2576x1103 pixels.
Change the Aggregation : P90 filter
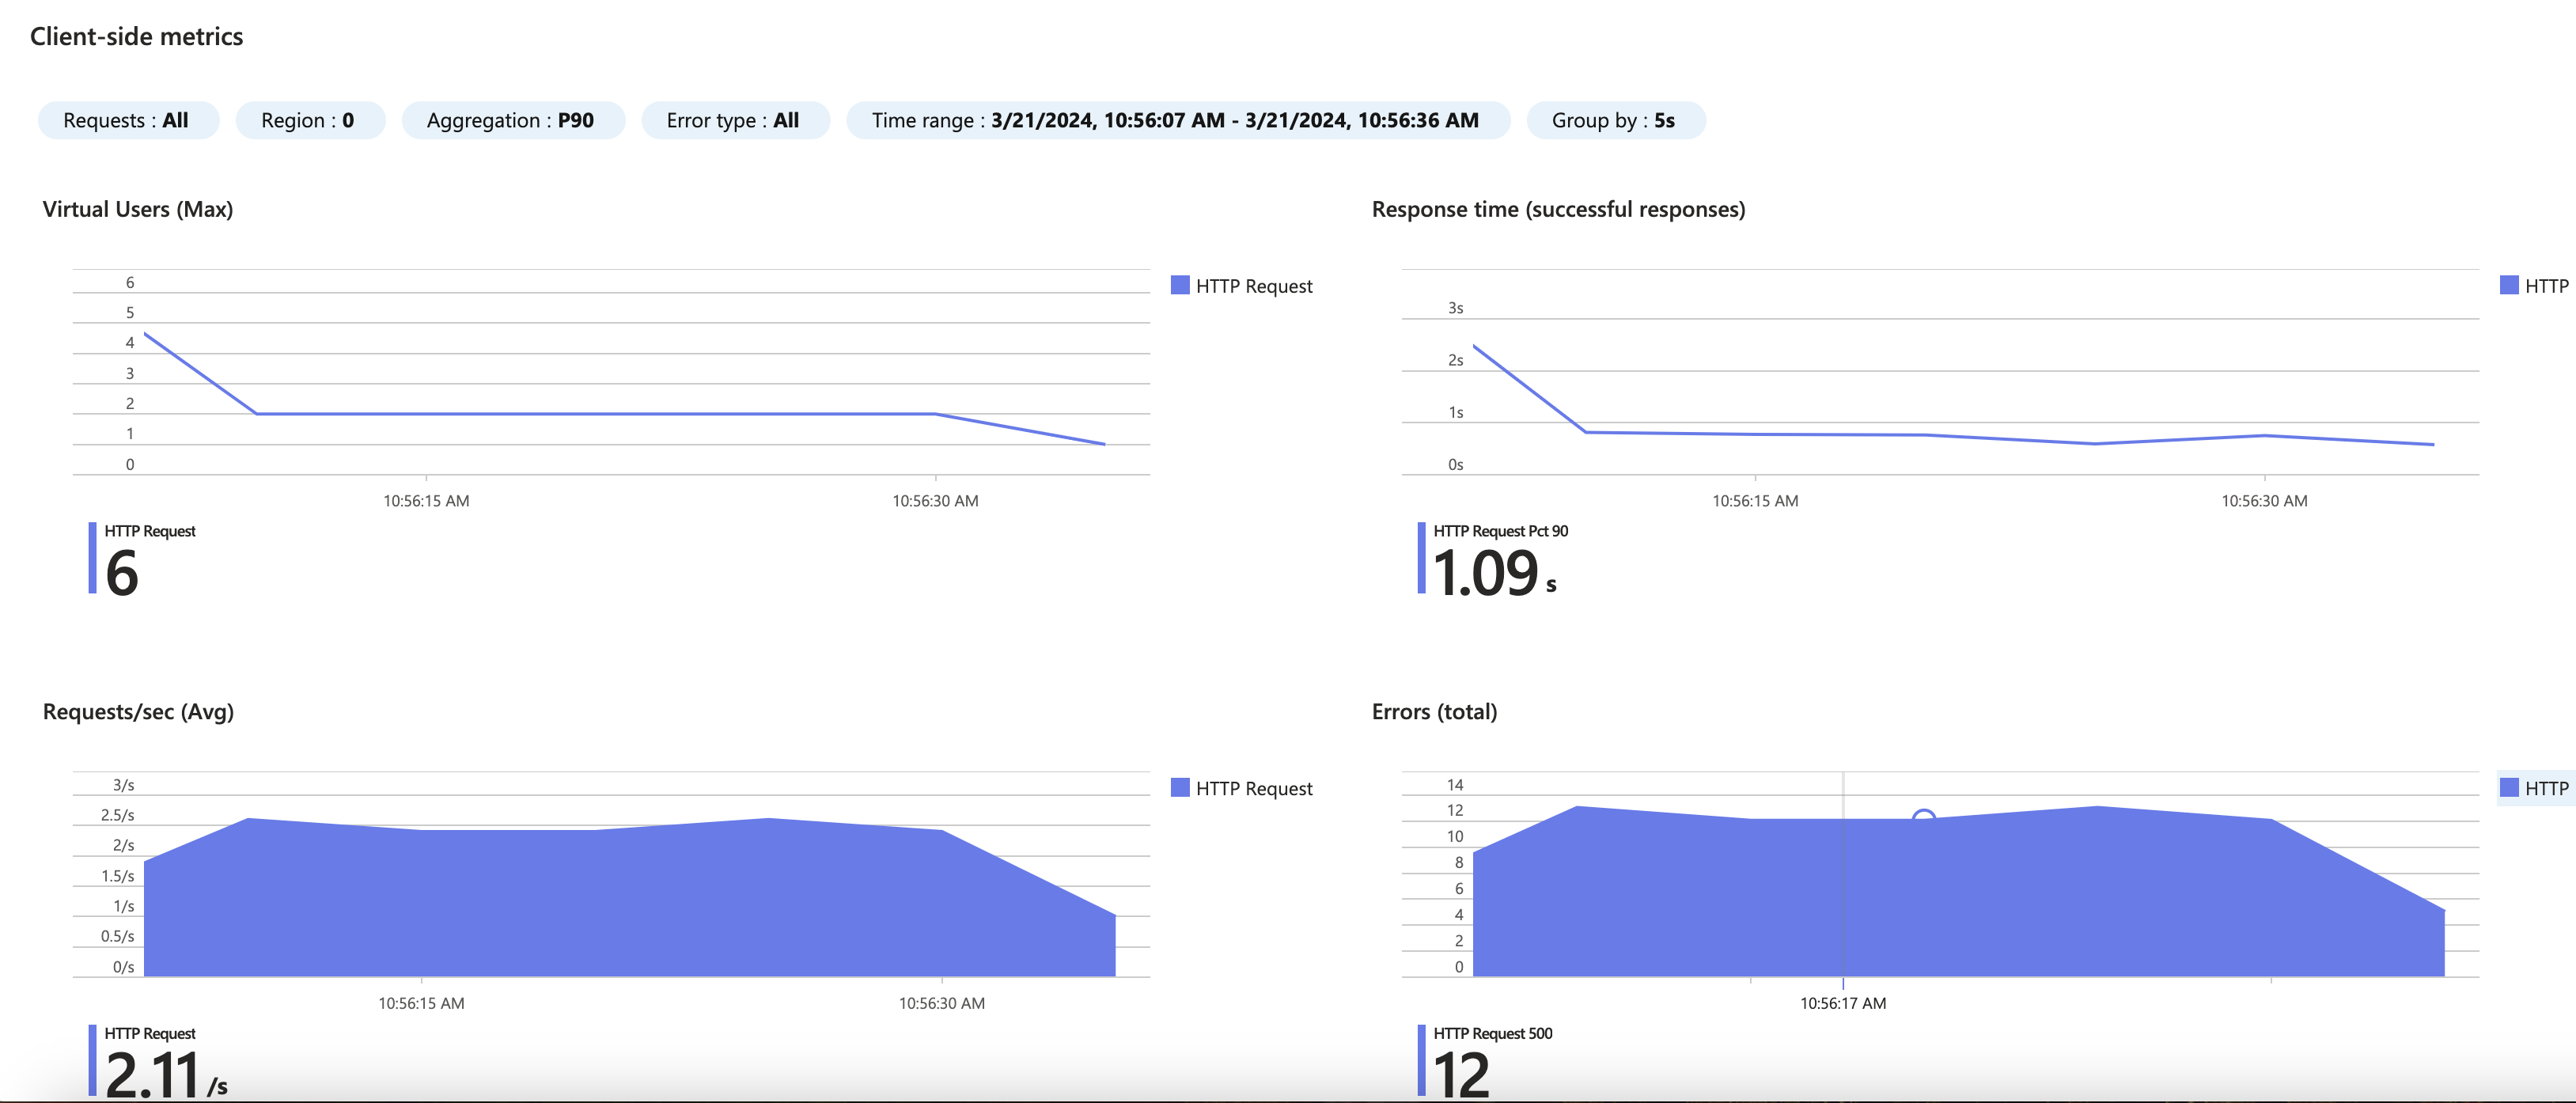pyautogui.click(x=510, y=120)
